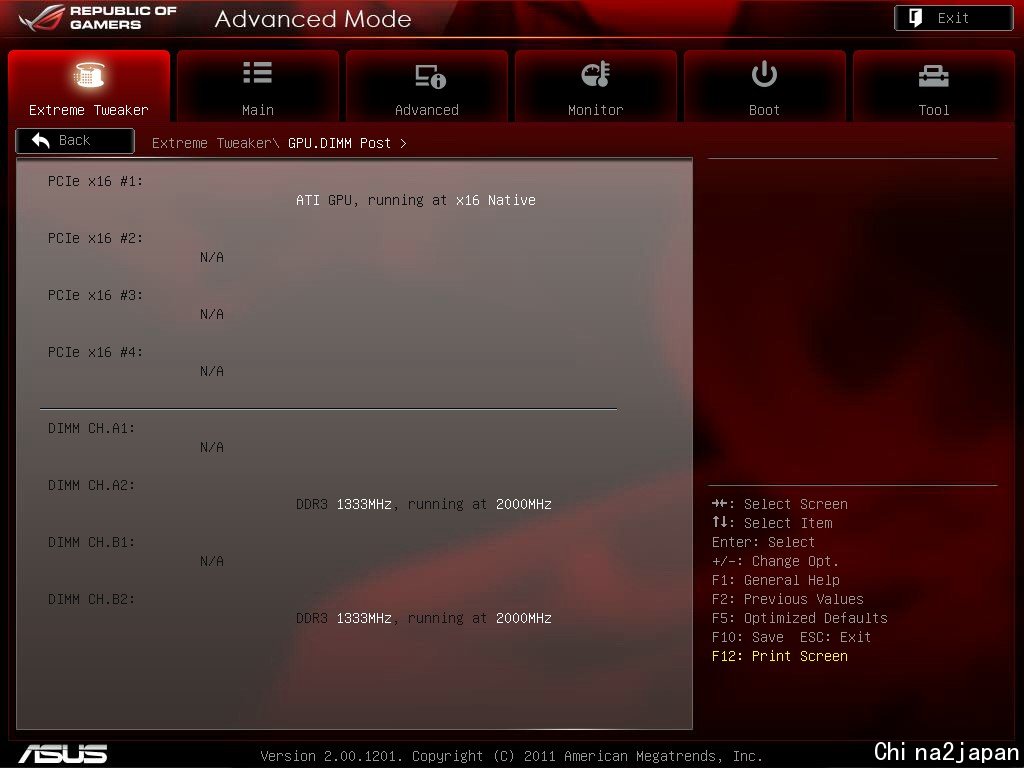
Task: Open the Tool tab
Action: [x=934, y=86]
